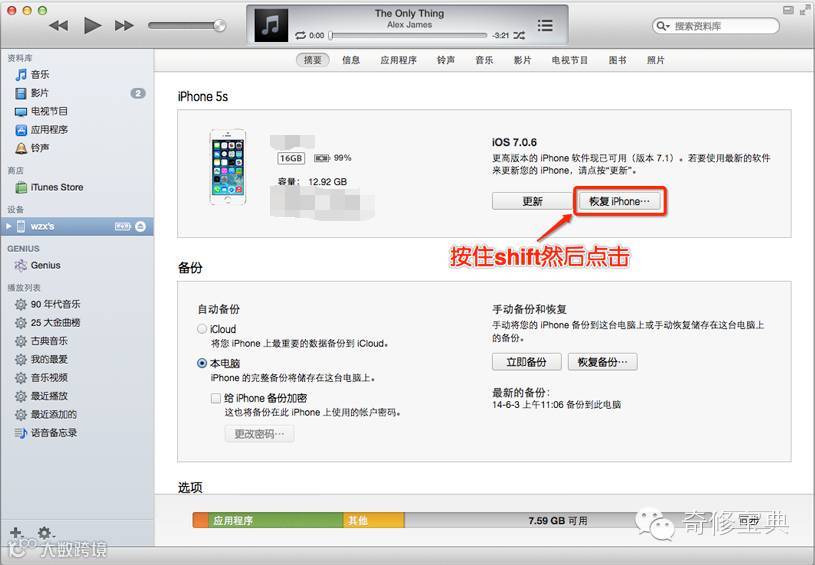Open the 90 年代音乐 playlist
This screenshot has height=565, width=815.
pyautogui.click(x=77, y=304)
